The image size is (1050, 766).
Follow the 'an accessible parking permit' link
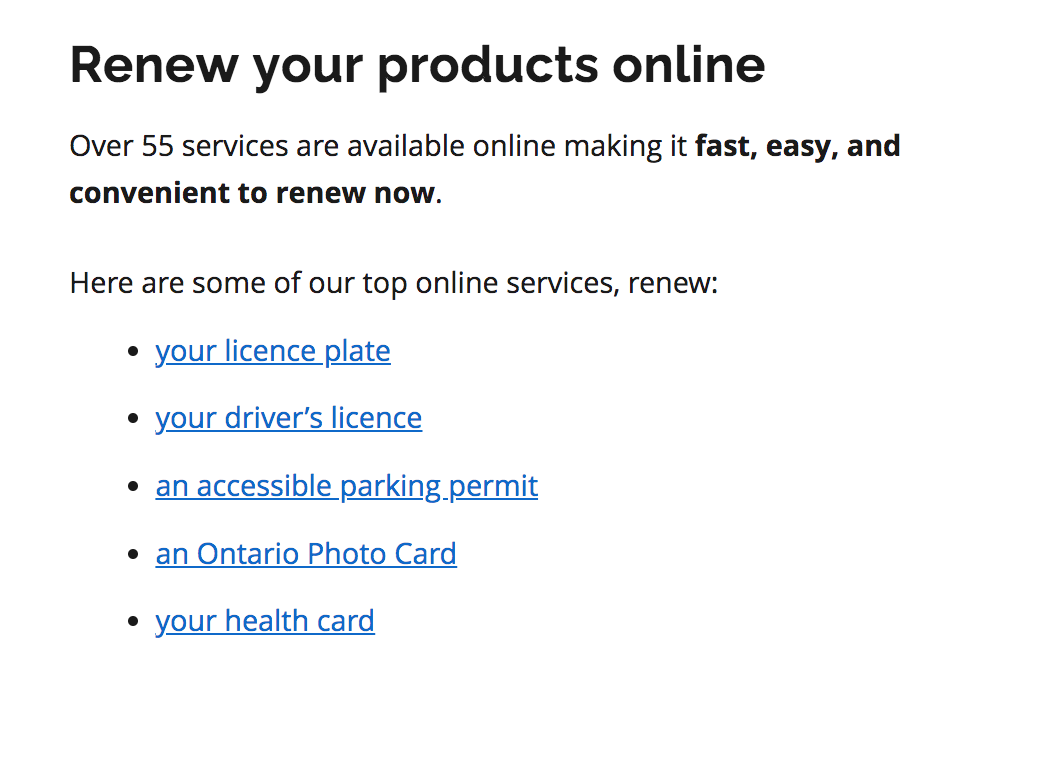[x=347, y=487]
